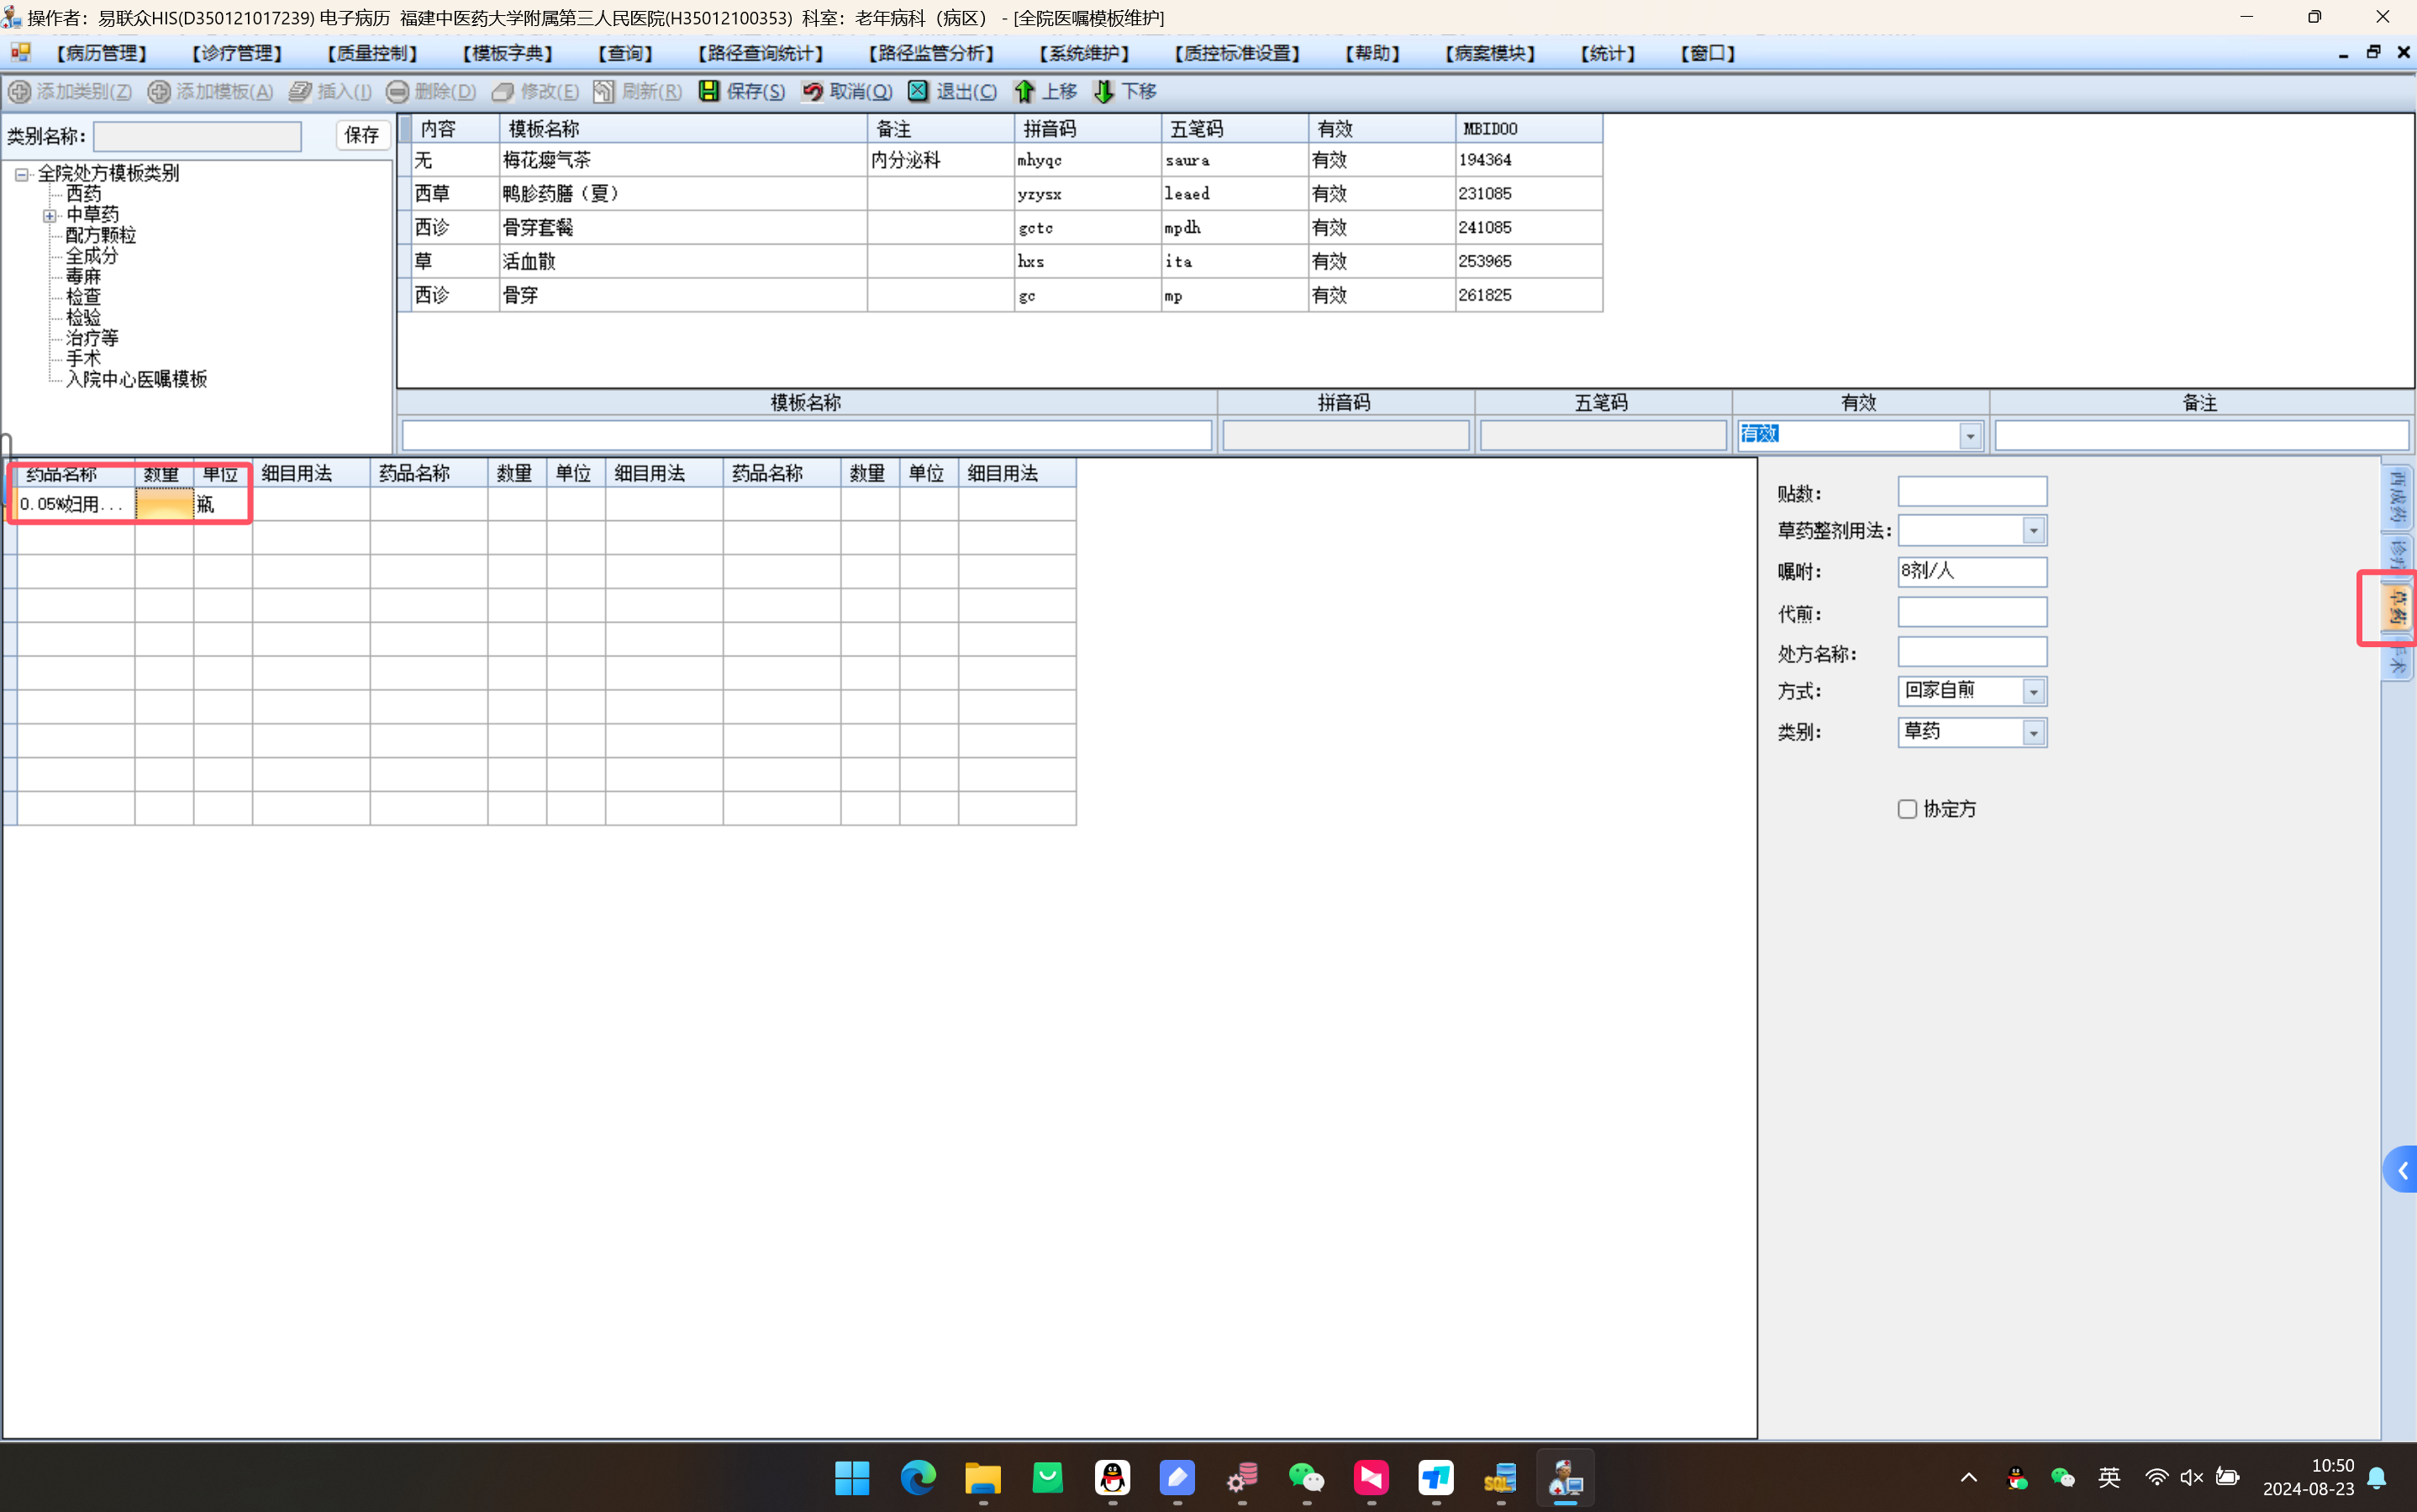Collapse the 全院处方模板类别 root node

pos(21,174)
